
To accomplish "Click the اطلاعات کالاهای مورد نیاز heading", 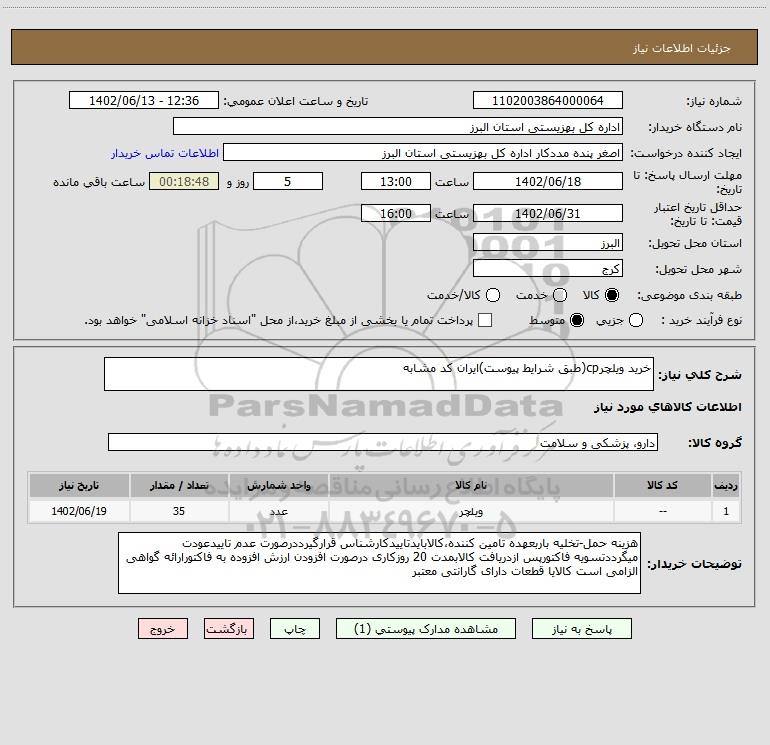I will point(667,407).
